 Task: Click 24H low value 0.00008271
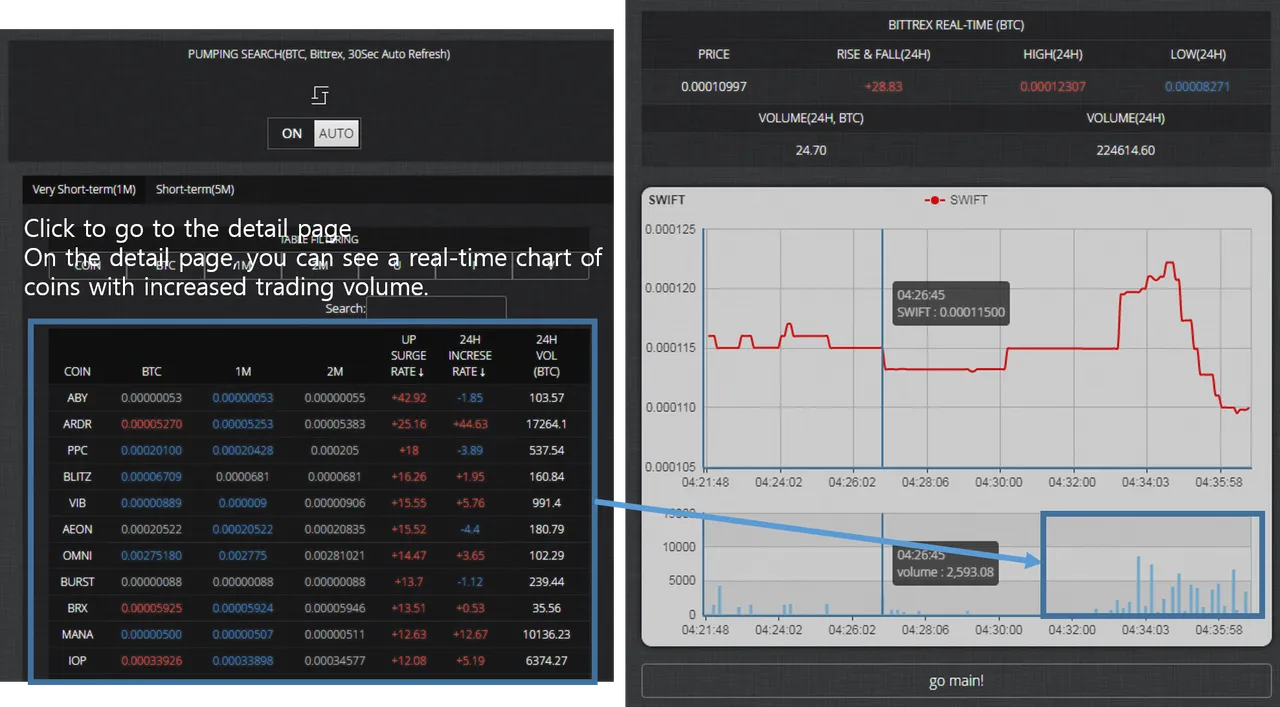(1198, 86)
